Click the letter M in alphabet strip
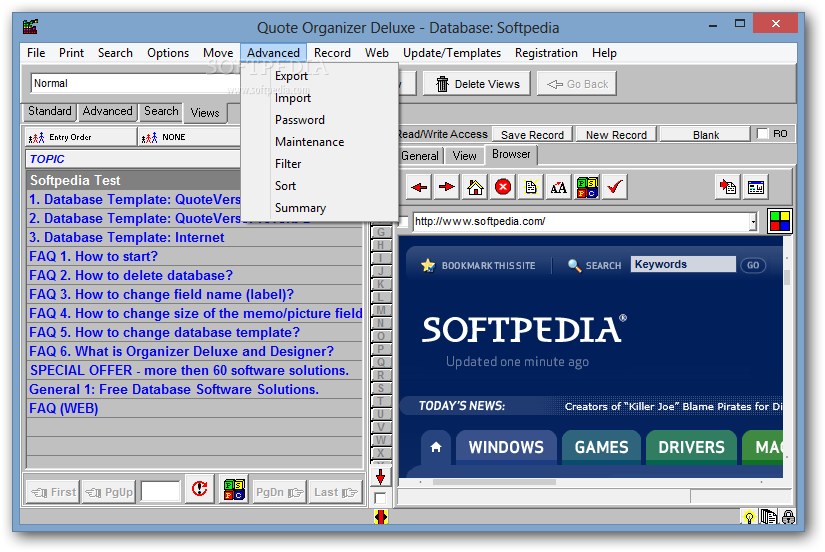 coord(380,310)
